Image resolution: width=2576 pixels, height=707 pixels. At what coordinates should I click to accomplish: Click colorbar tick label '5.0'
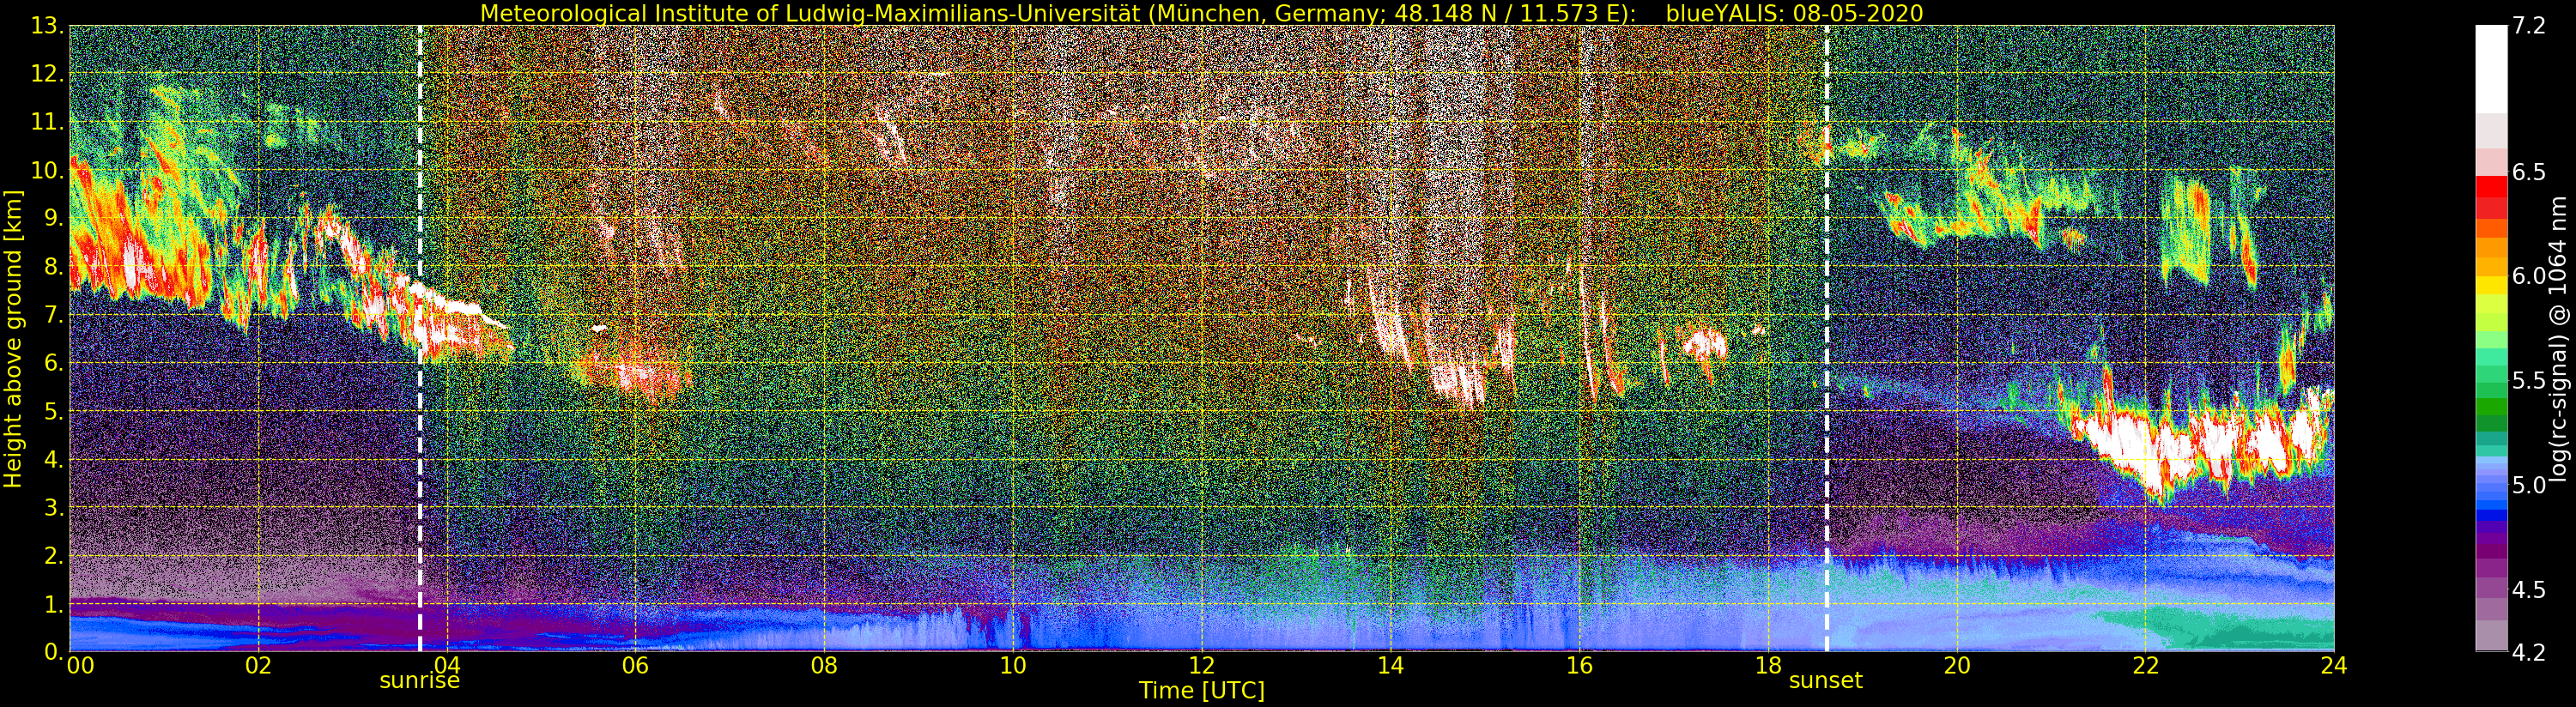[2529, 485]
